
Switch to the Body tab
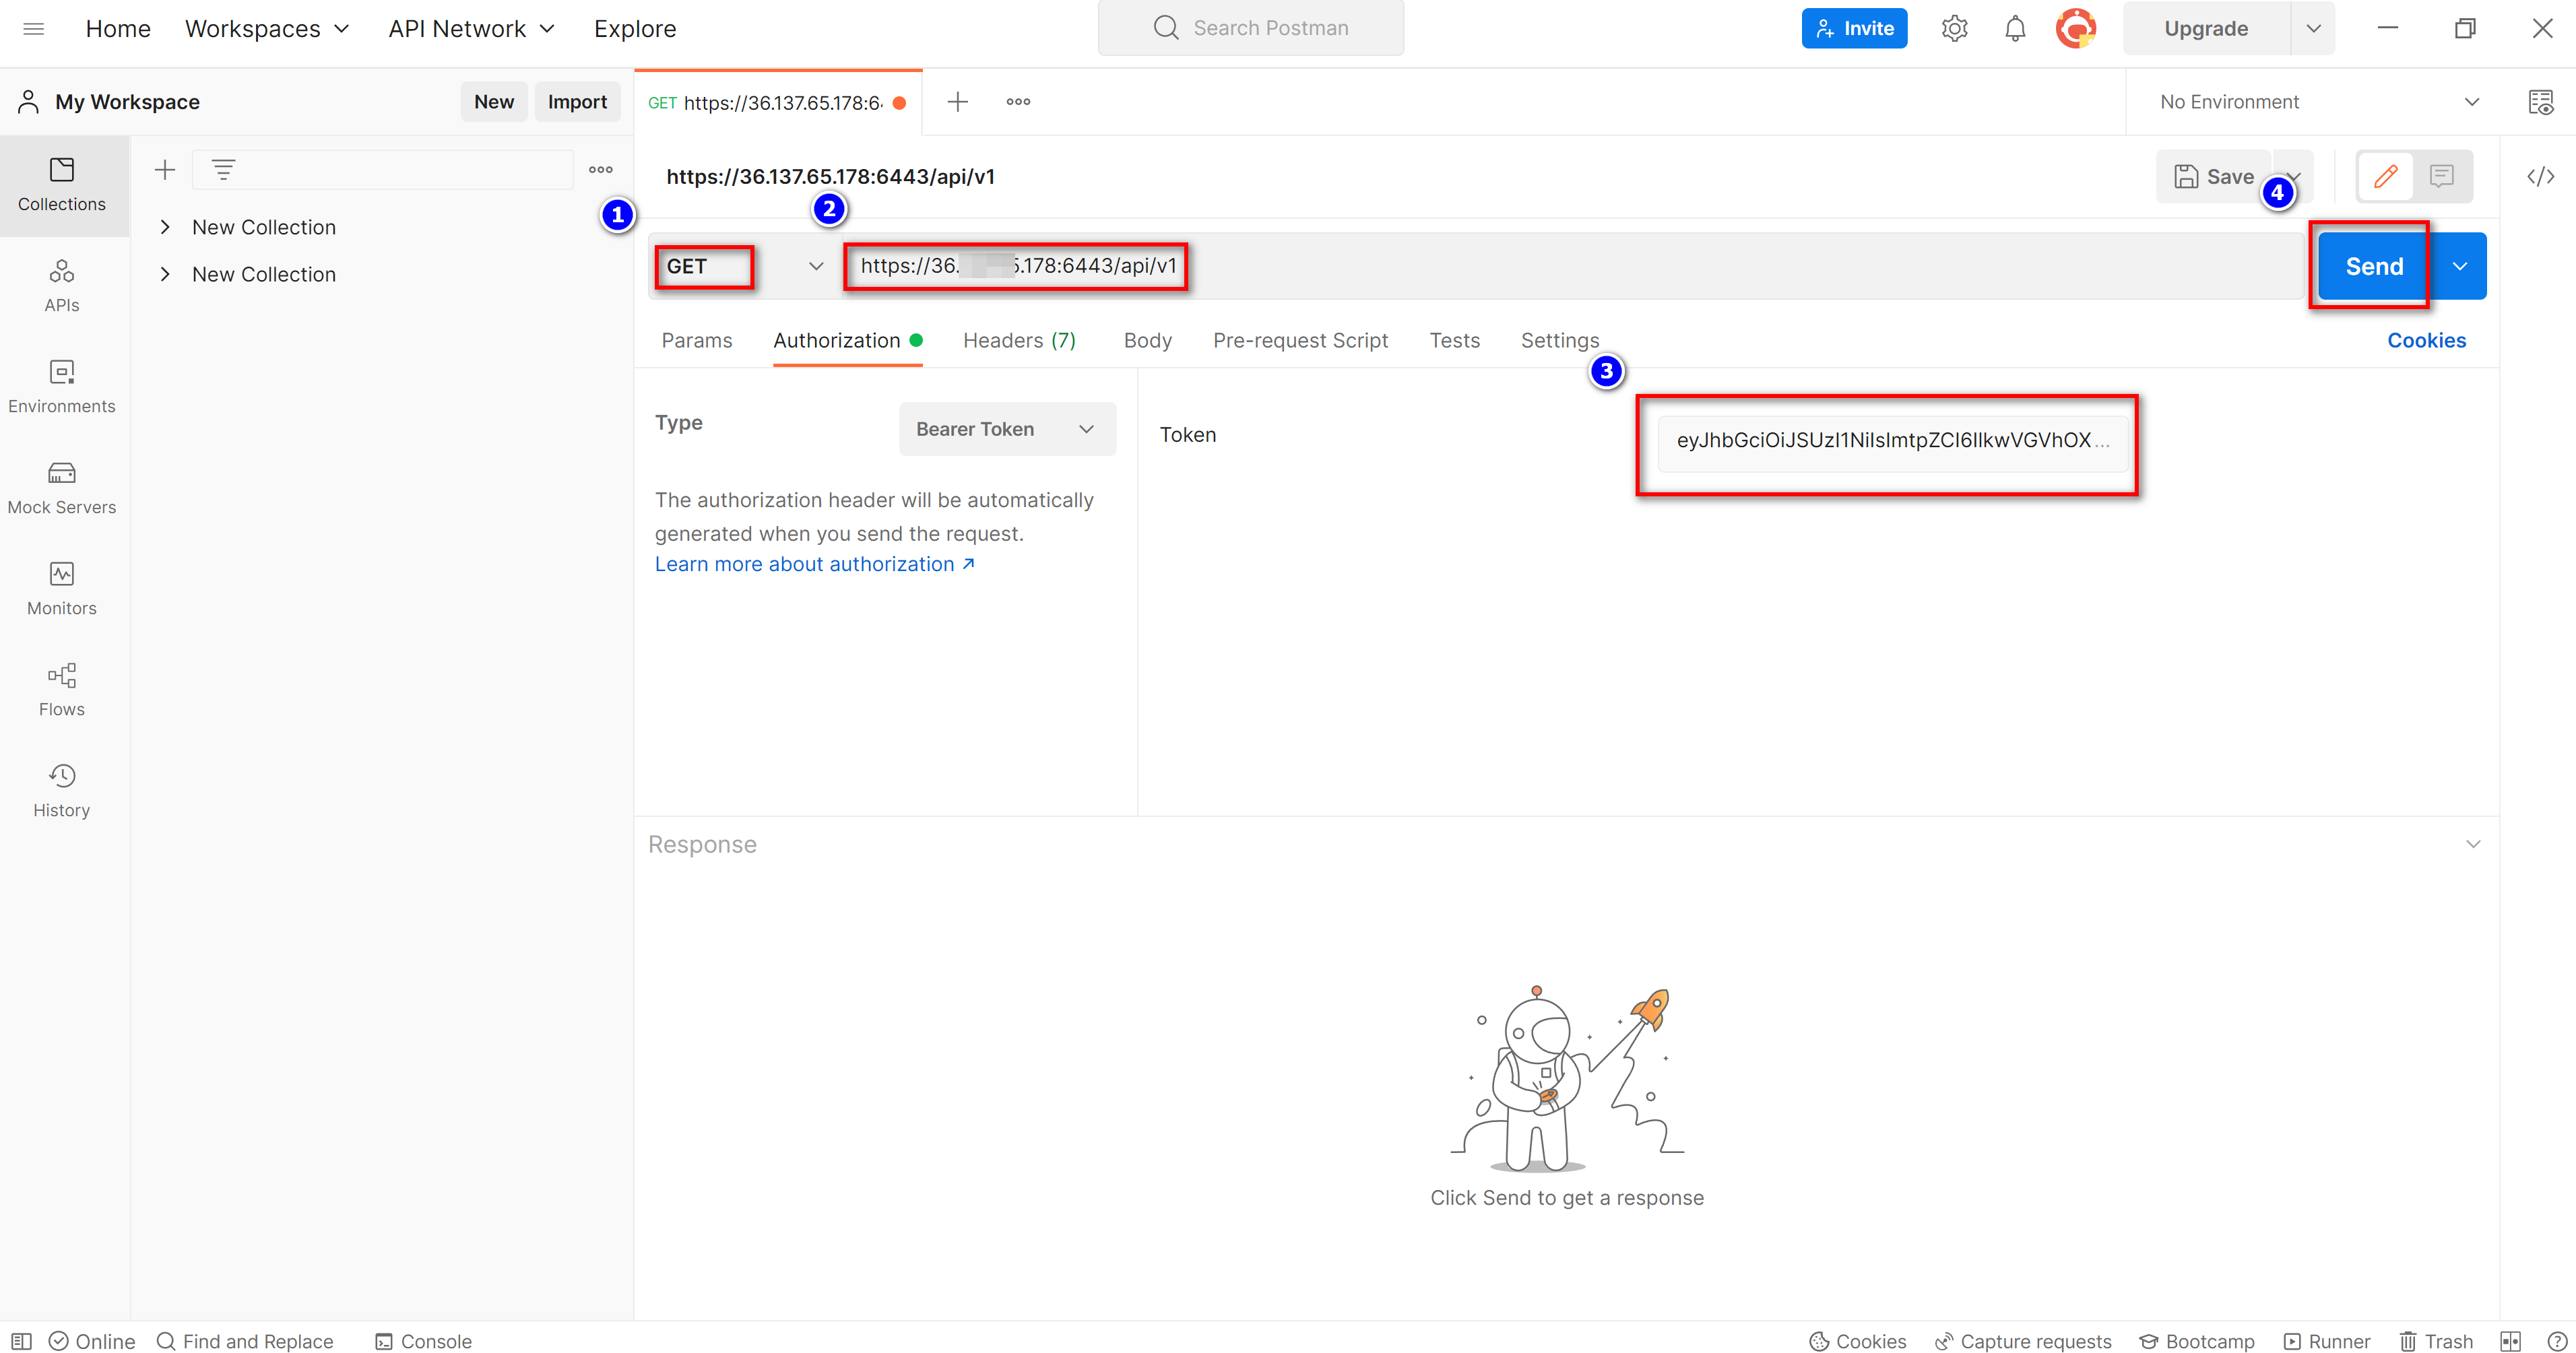[1147, 341]
